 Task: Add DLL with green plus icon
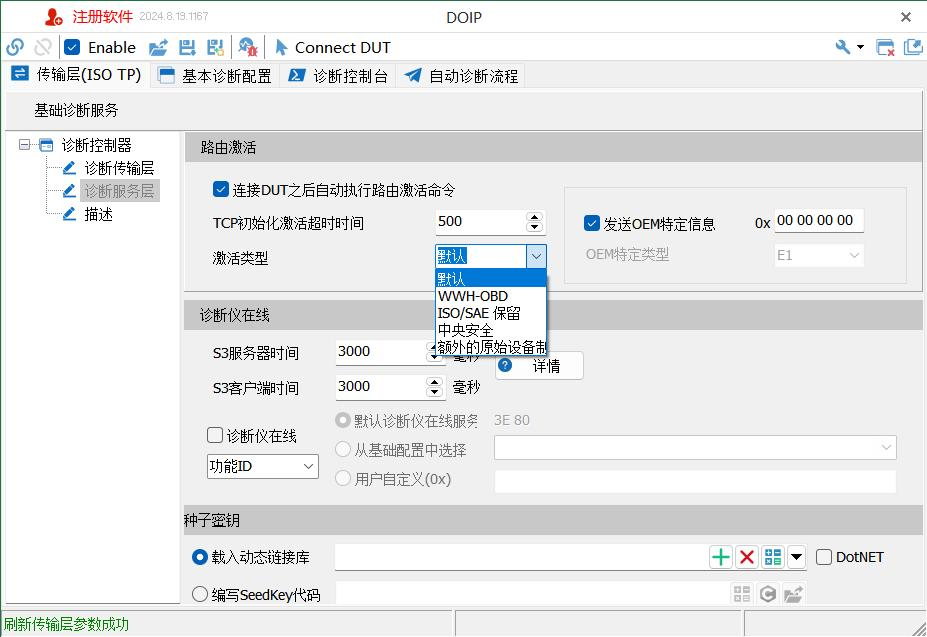click(x=721, y=557)
